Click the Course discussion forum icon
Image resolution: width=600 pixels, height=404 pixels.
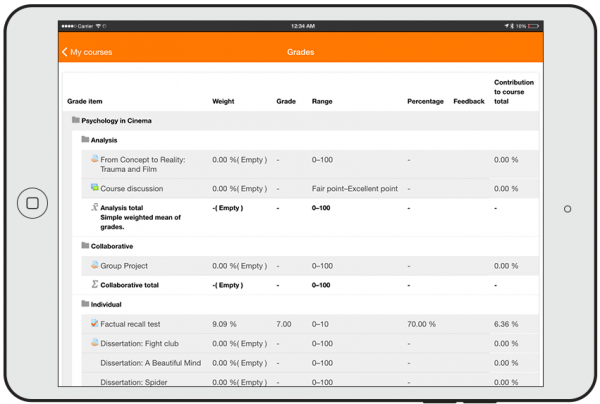tap(95, 188)
